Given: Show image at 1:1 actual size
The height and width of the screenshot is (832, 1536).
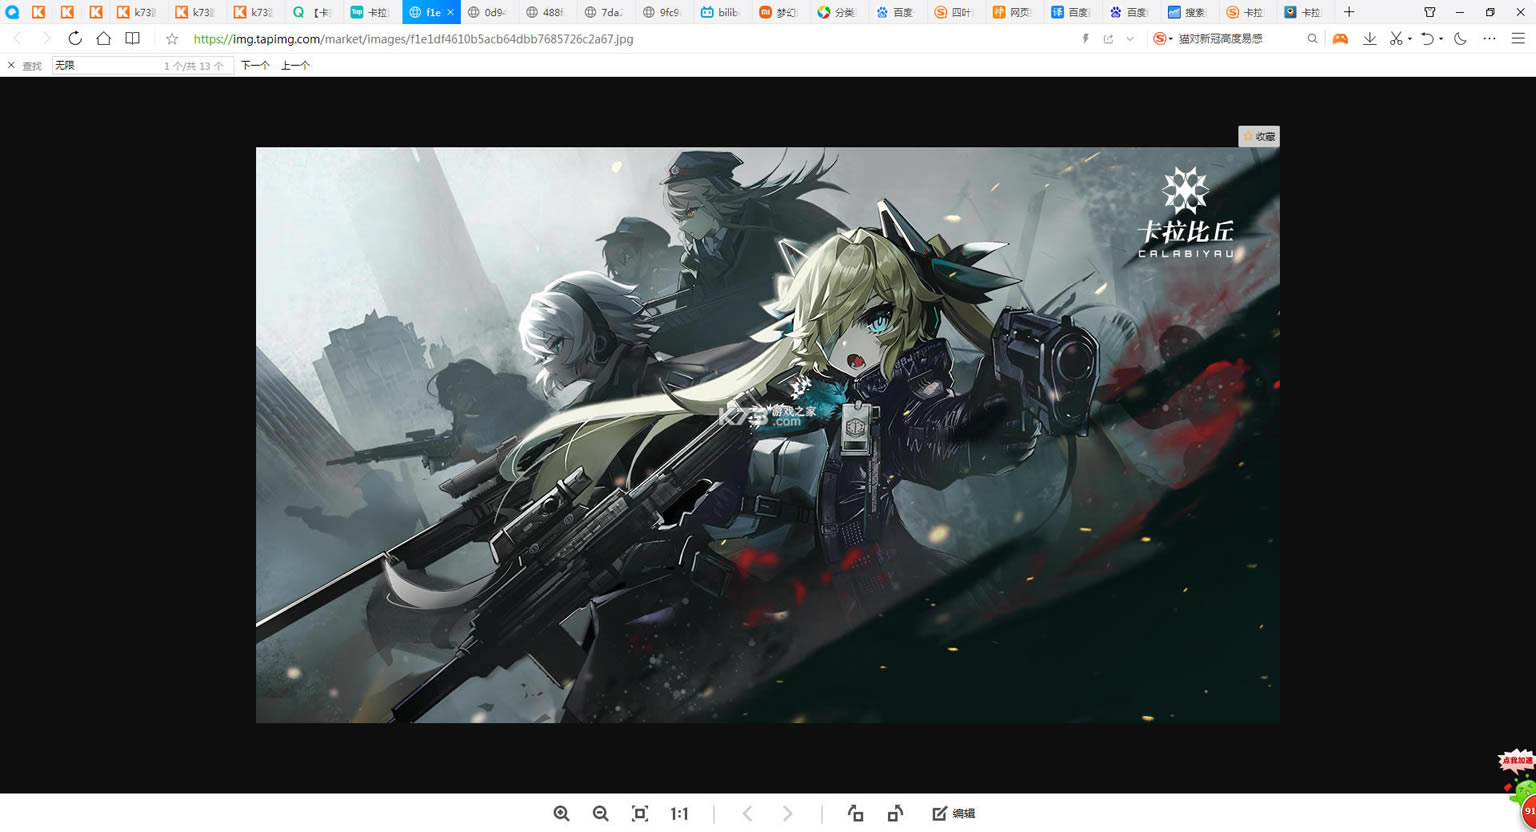Looking at the screenshot, I should (679, 814).
